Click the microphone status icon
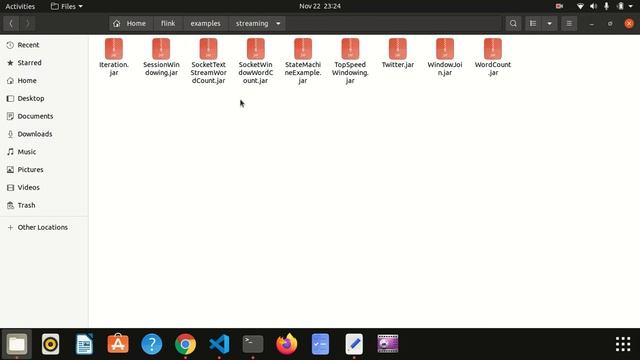Image resolution: width=640 pixels, height=360 pixels. point(607,6)
